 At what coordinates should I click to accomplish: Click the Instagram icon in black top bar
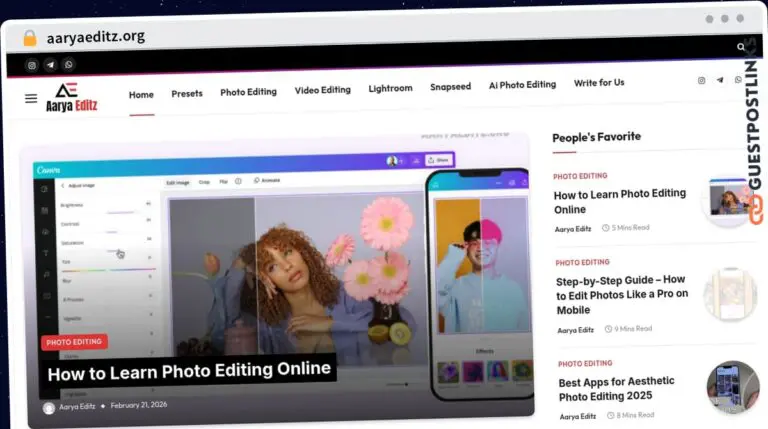(x=31, y=65)
